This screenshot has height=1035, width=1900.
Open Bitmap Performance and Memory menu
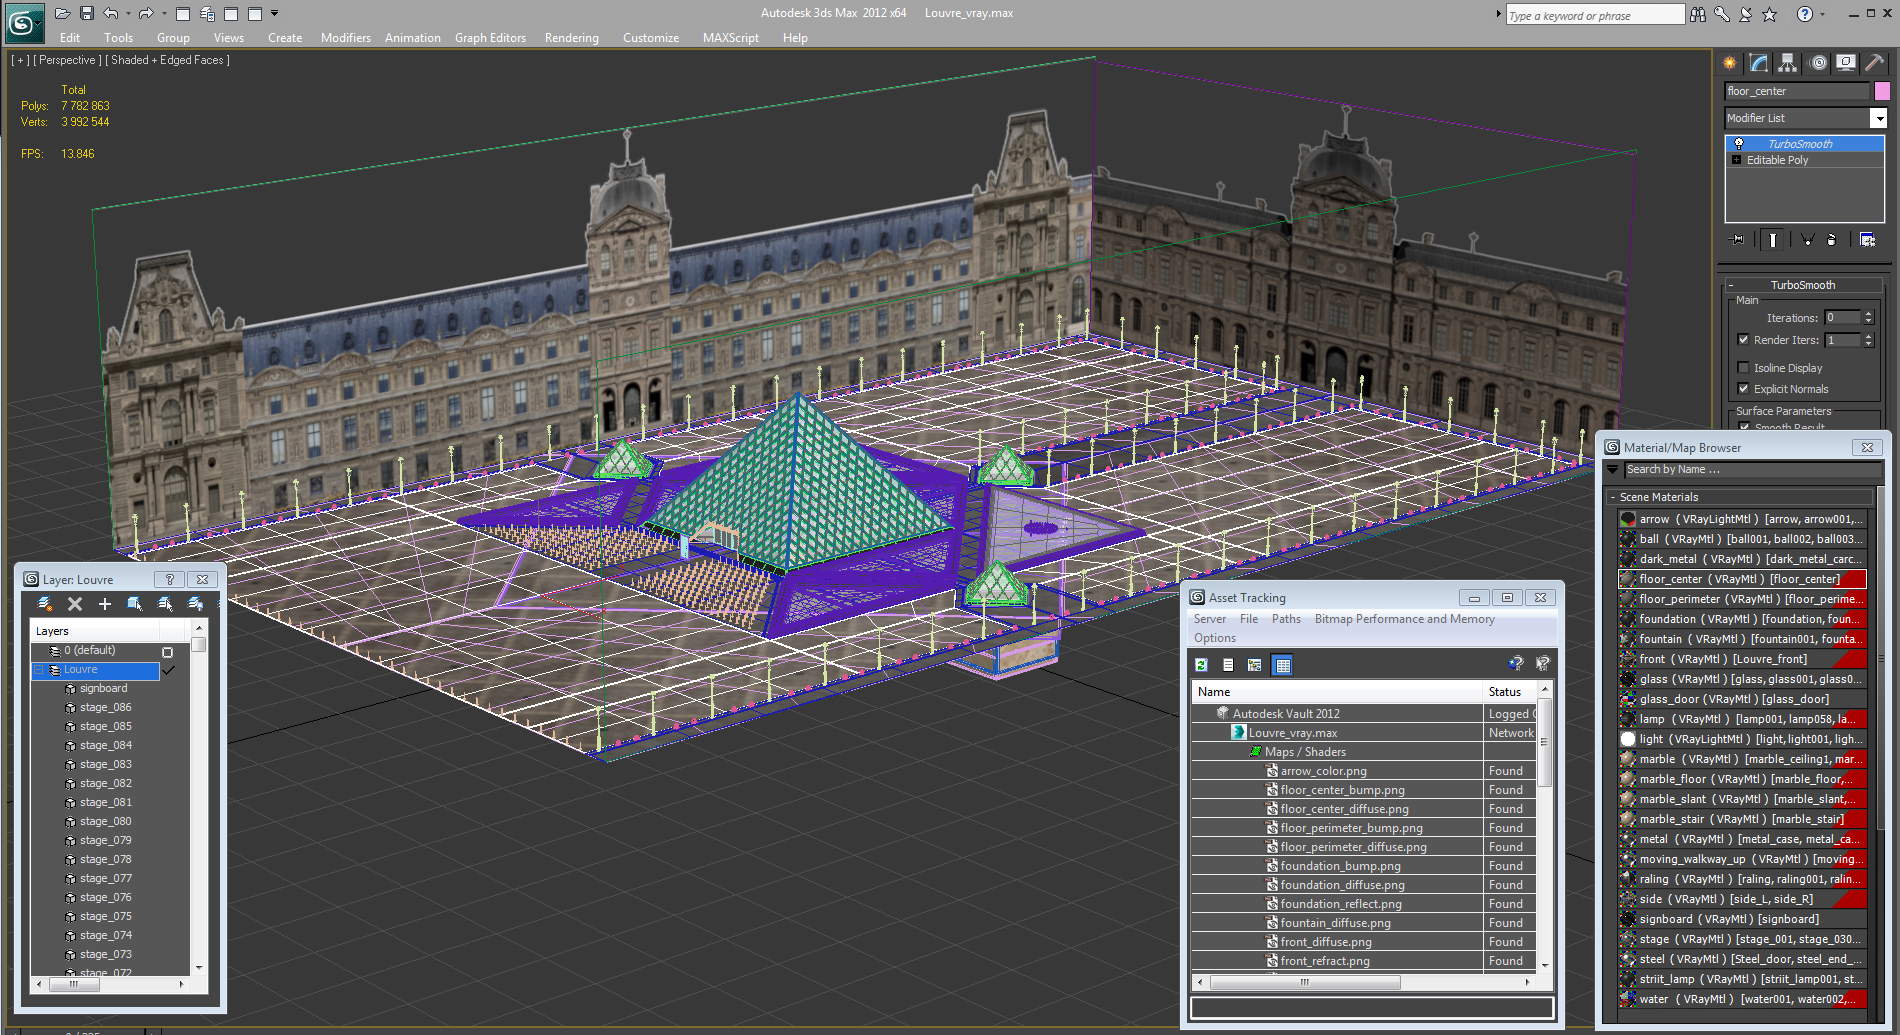(x=1404, y=619)
